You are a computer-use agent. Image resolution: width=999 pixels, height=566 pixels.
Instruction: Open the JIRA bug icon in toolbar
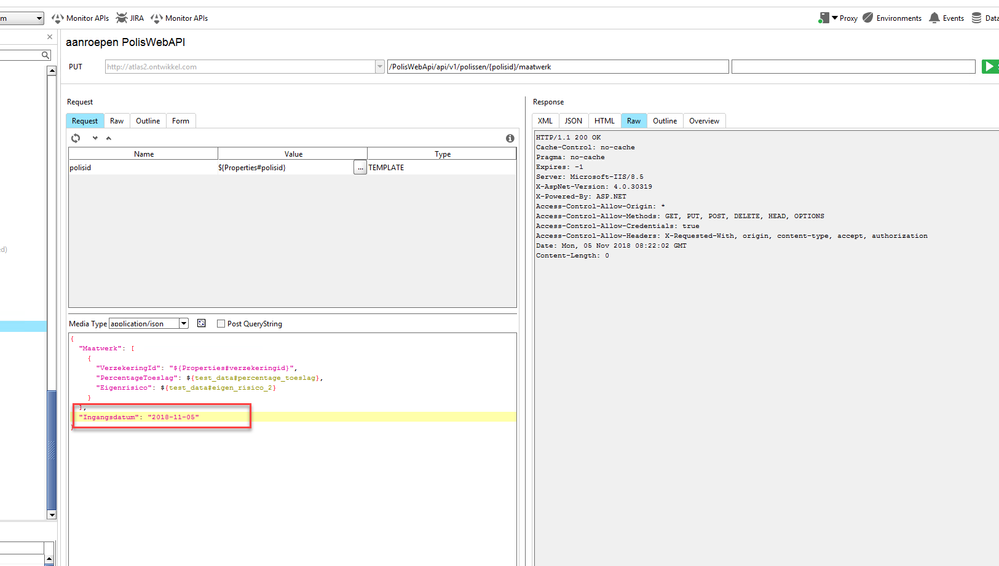(121, 18)
